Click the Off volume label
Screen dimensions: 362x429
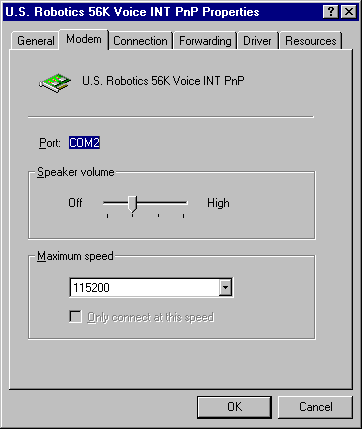[x=75, y=203]
